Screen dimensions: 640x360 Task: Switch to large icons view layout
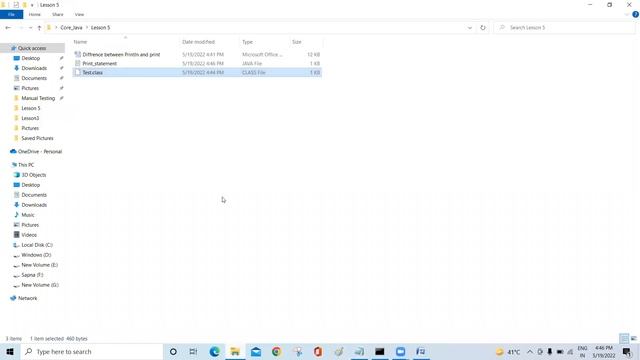point(634,338)
